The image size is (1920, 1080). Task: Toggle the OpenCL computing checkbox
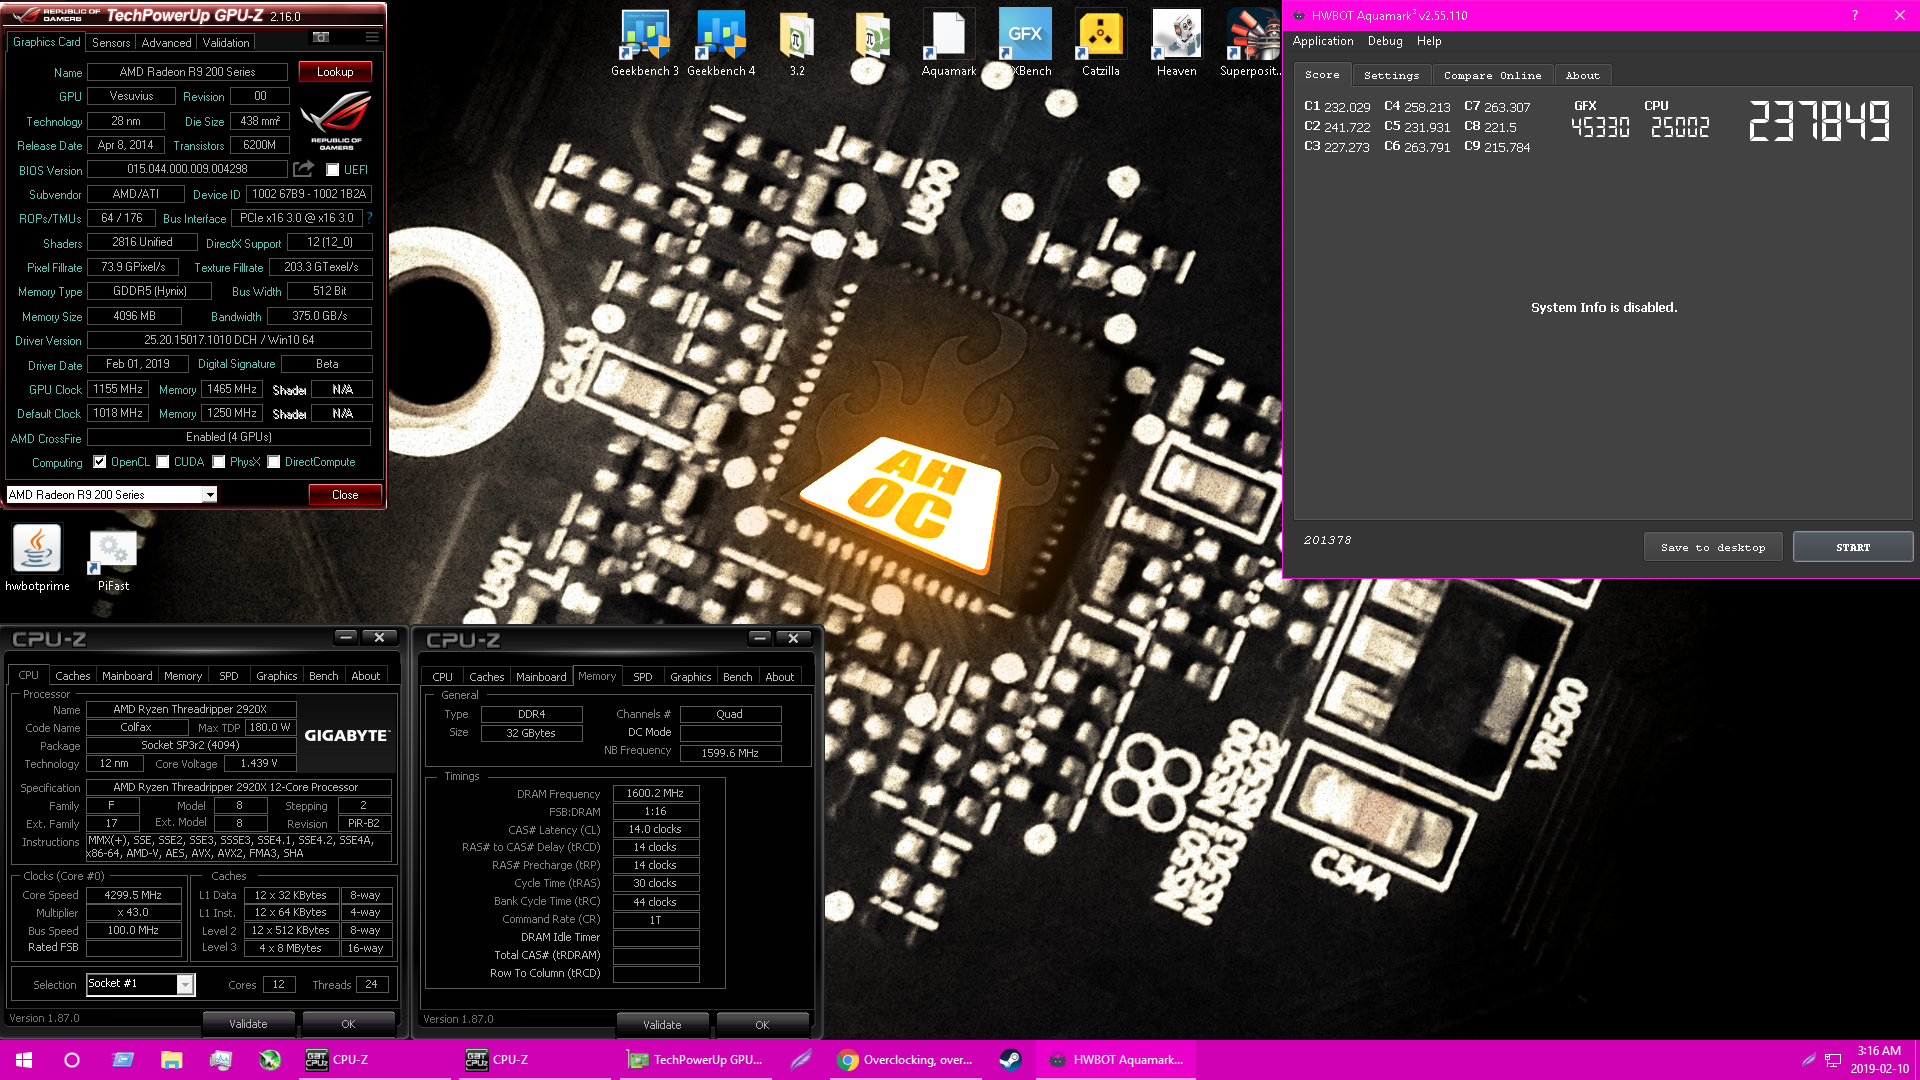[100, 462]
